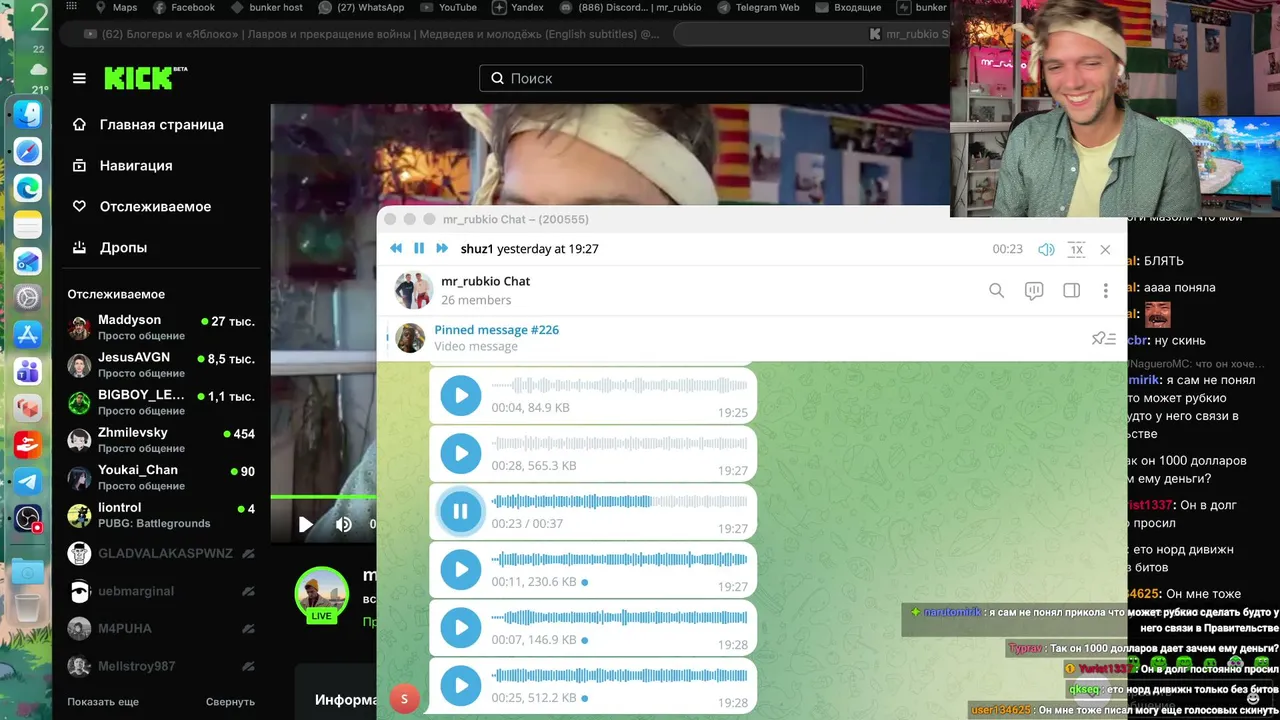Open Zhmilevsky's followed channel
Viewport: 1280px width, 720px height.
(161, 440)
